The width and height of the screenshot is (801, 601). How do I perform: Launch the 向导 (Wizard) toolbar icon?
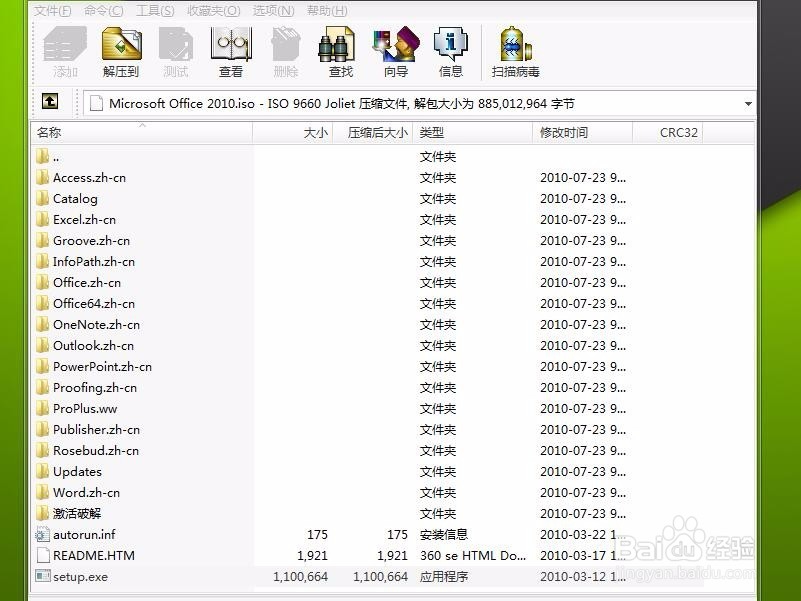pos(396,44)
